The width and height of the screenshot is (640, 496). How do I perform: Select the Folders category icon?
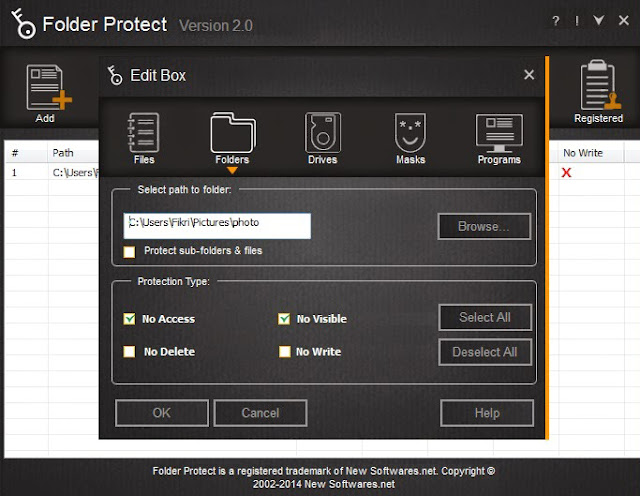tap(233, 133)
